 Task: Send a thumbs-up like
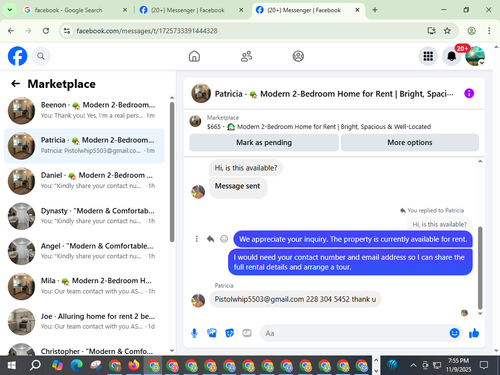point(474,333)
